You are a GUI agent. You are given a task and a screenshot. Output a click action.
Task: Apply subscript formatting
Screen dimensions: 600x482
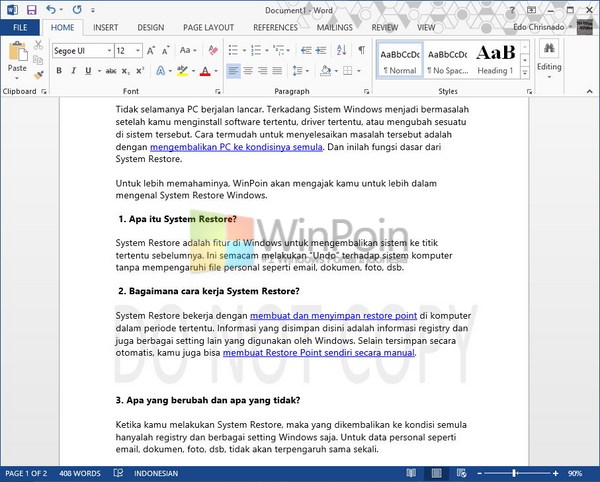click(x=126, y=71)
